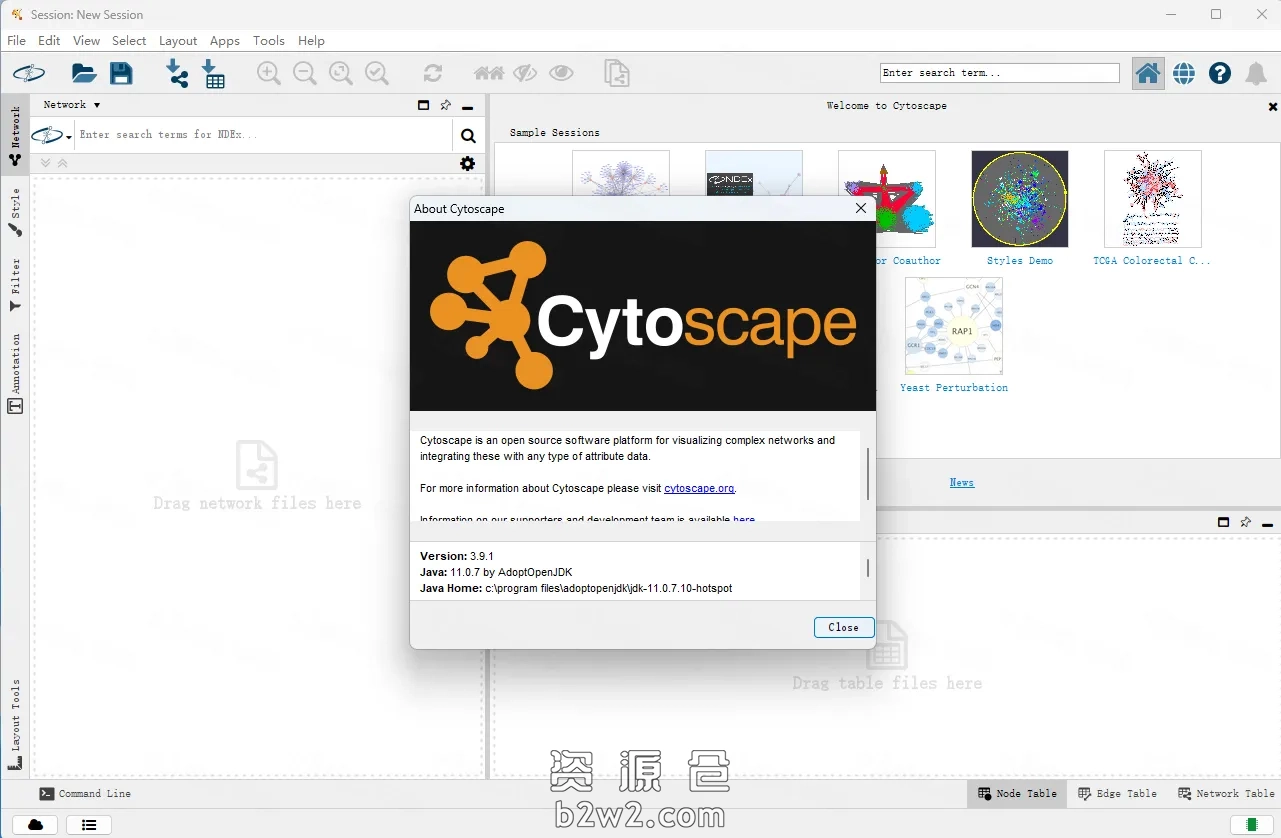The image size is (1281, 838).
Task: Click the Save Session floppy disk icon
Action: [x=121, y=73]
